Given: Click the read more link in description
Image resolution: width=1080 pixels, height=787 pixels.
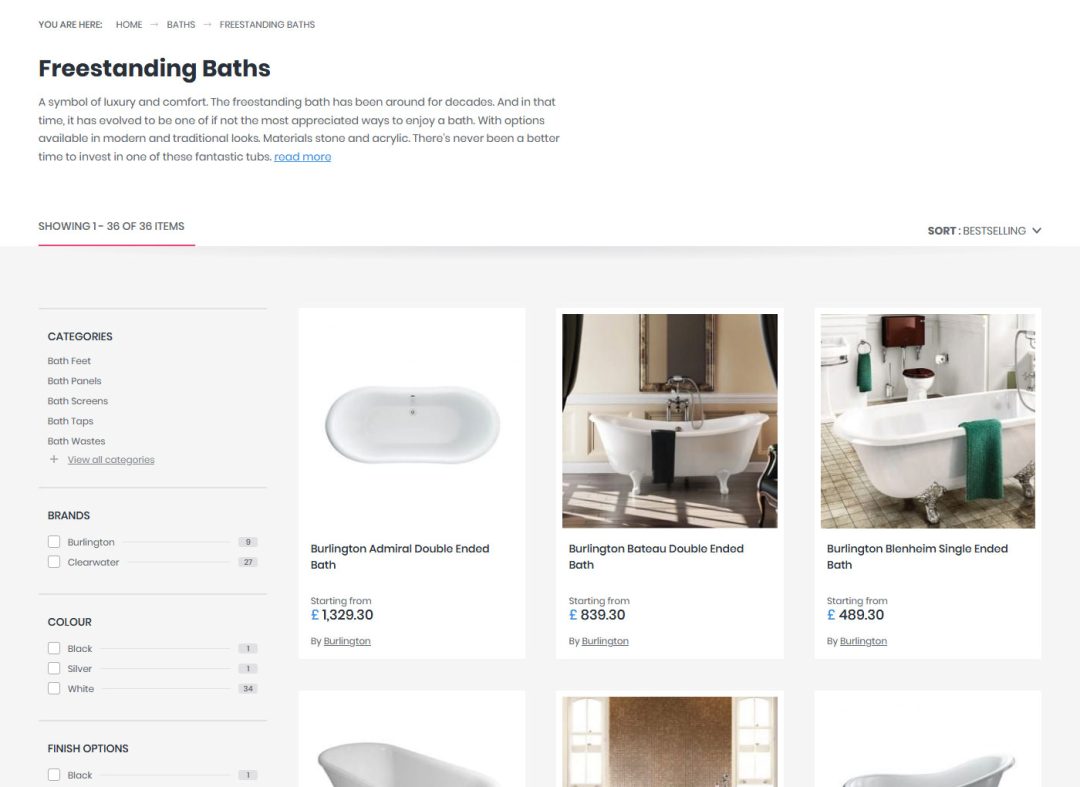Looking at the screenshot, I should [302, 157].
